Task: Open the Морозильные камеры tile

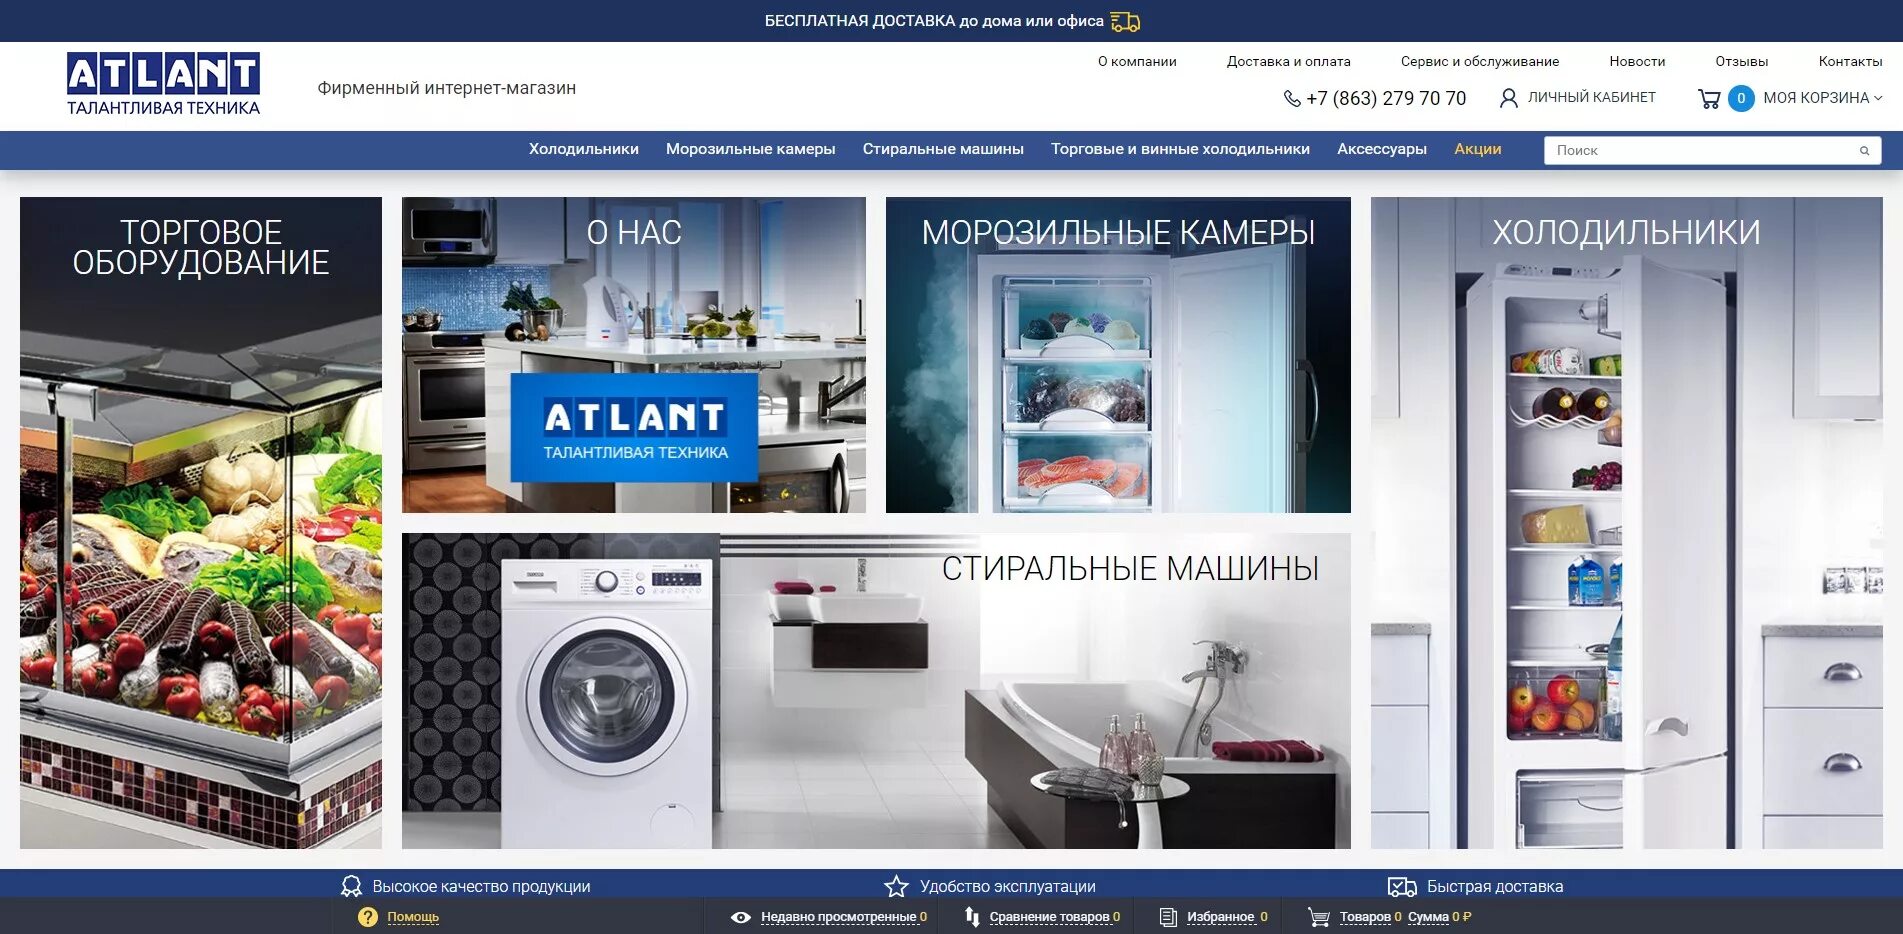Action: (1118, 355)
